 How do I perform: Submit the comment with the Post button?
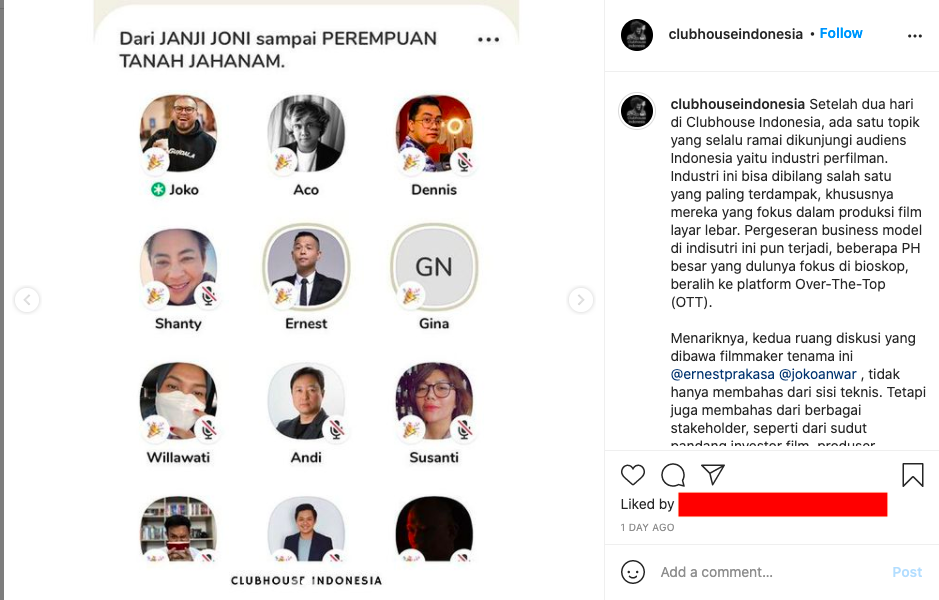pyautogui.click(x=907, y=572)
